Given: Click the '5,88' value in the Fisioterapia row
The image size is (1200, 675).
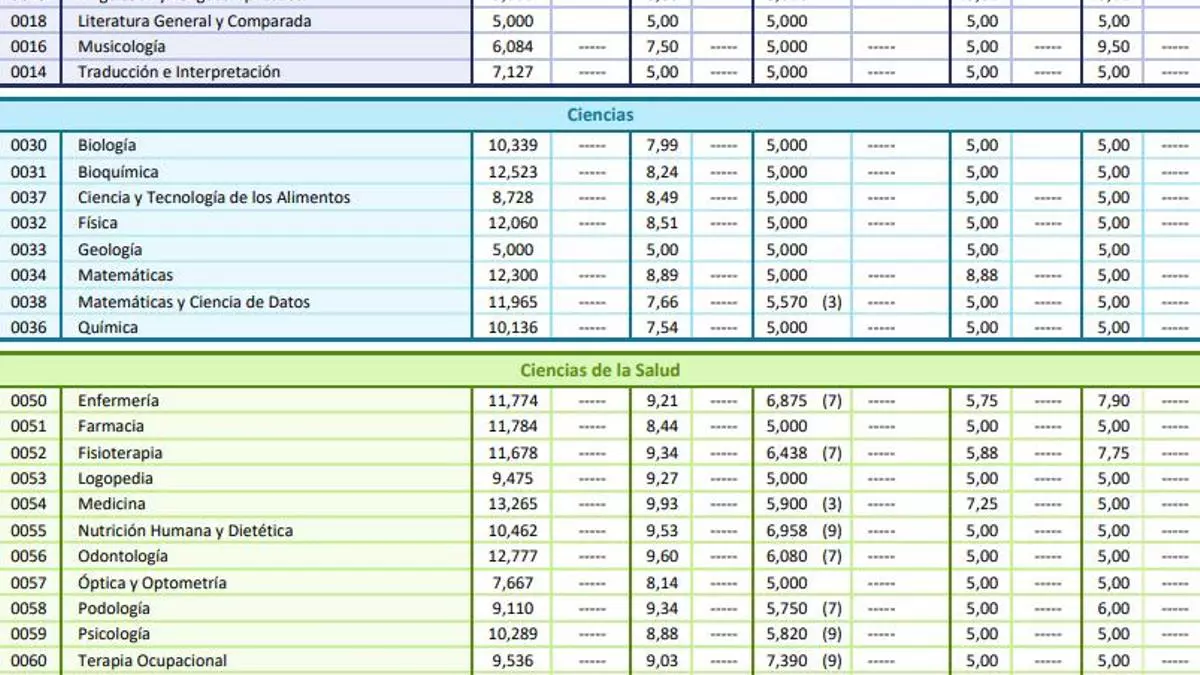Looking at the screenshot, I should coord(982,452).
